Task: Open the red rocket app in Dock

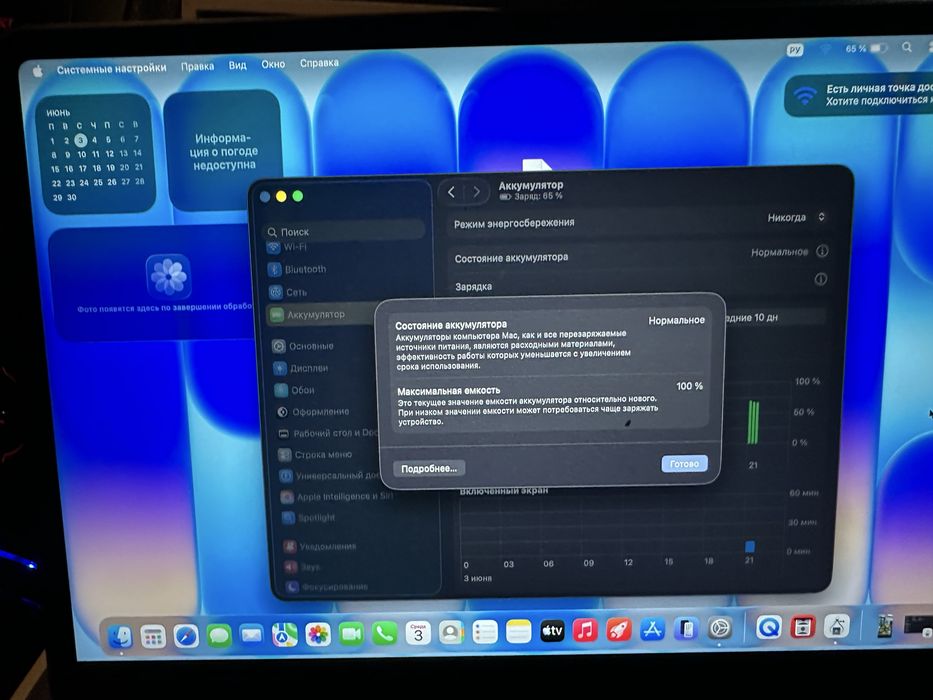Action: 619,629
